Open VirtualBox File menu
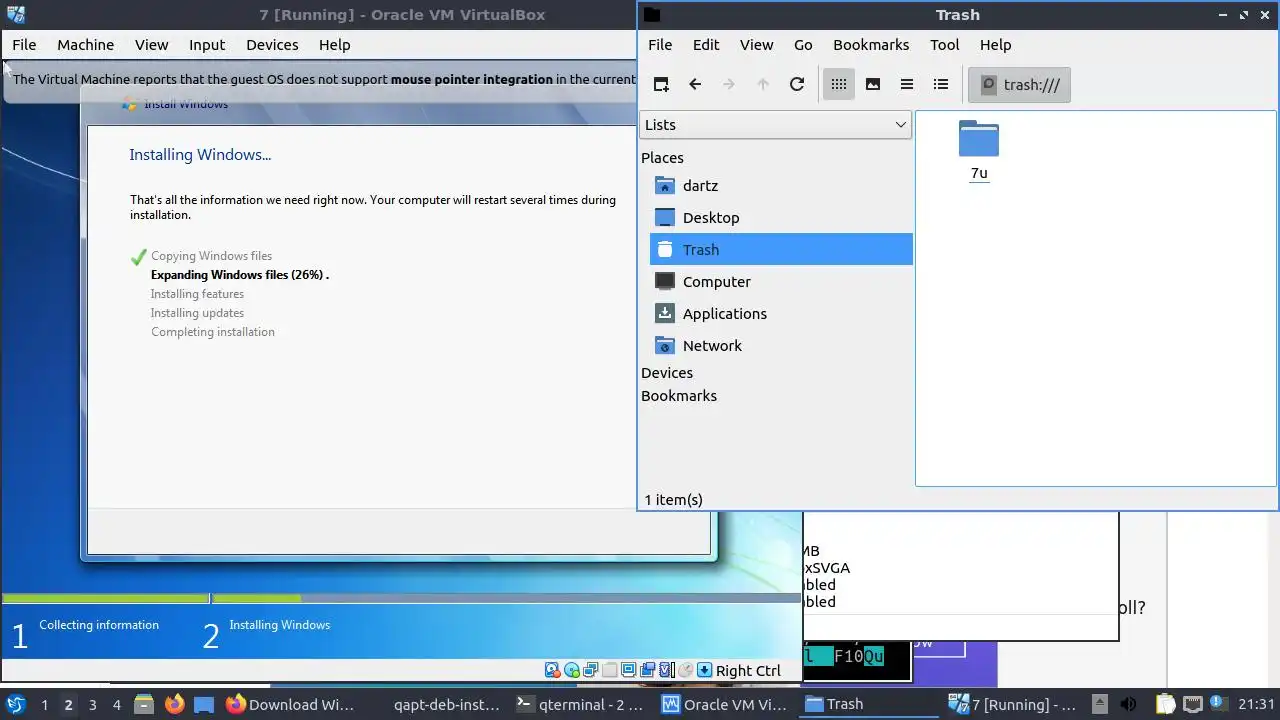Screen dimensions: 1280x720 pos(24,44)
